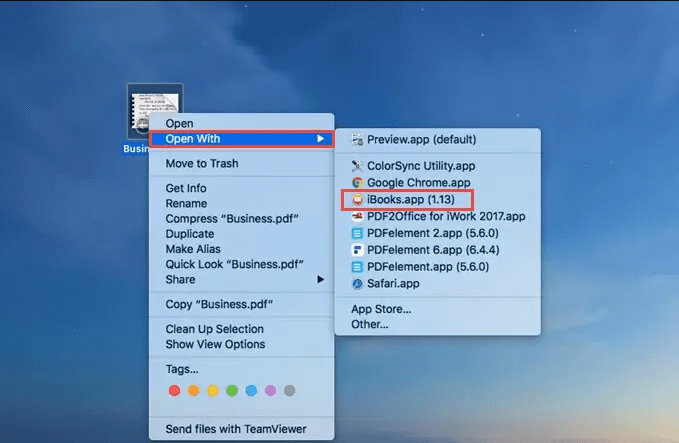Click the Preview.app icon in submenu
679x443 pixels.
(x=357, y=140)
